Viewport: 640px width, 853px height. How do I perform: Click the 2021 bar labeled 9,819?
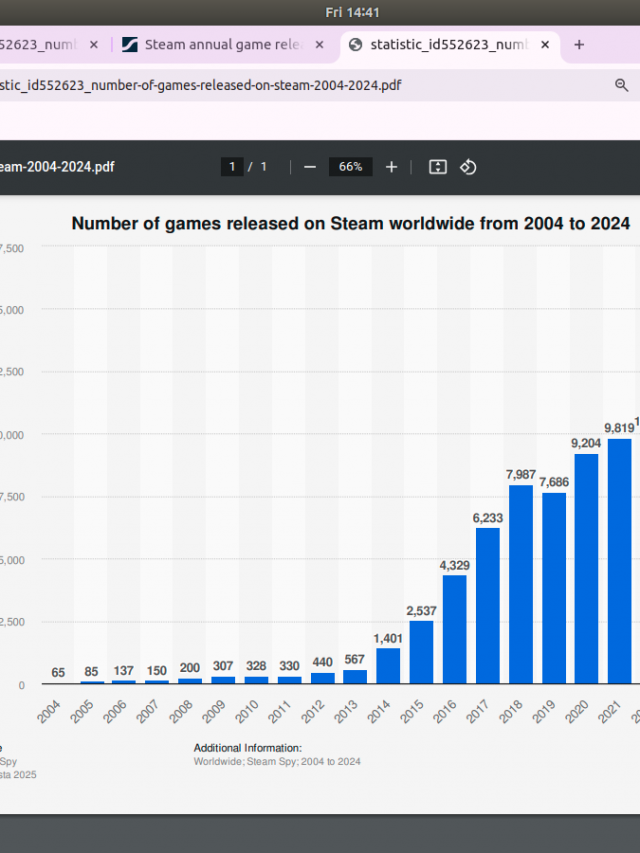(619, 560)
